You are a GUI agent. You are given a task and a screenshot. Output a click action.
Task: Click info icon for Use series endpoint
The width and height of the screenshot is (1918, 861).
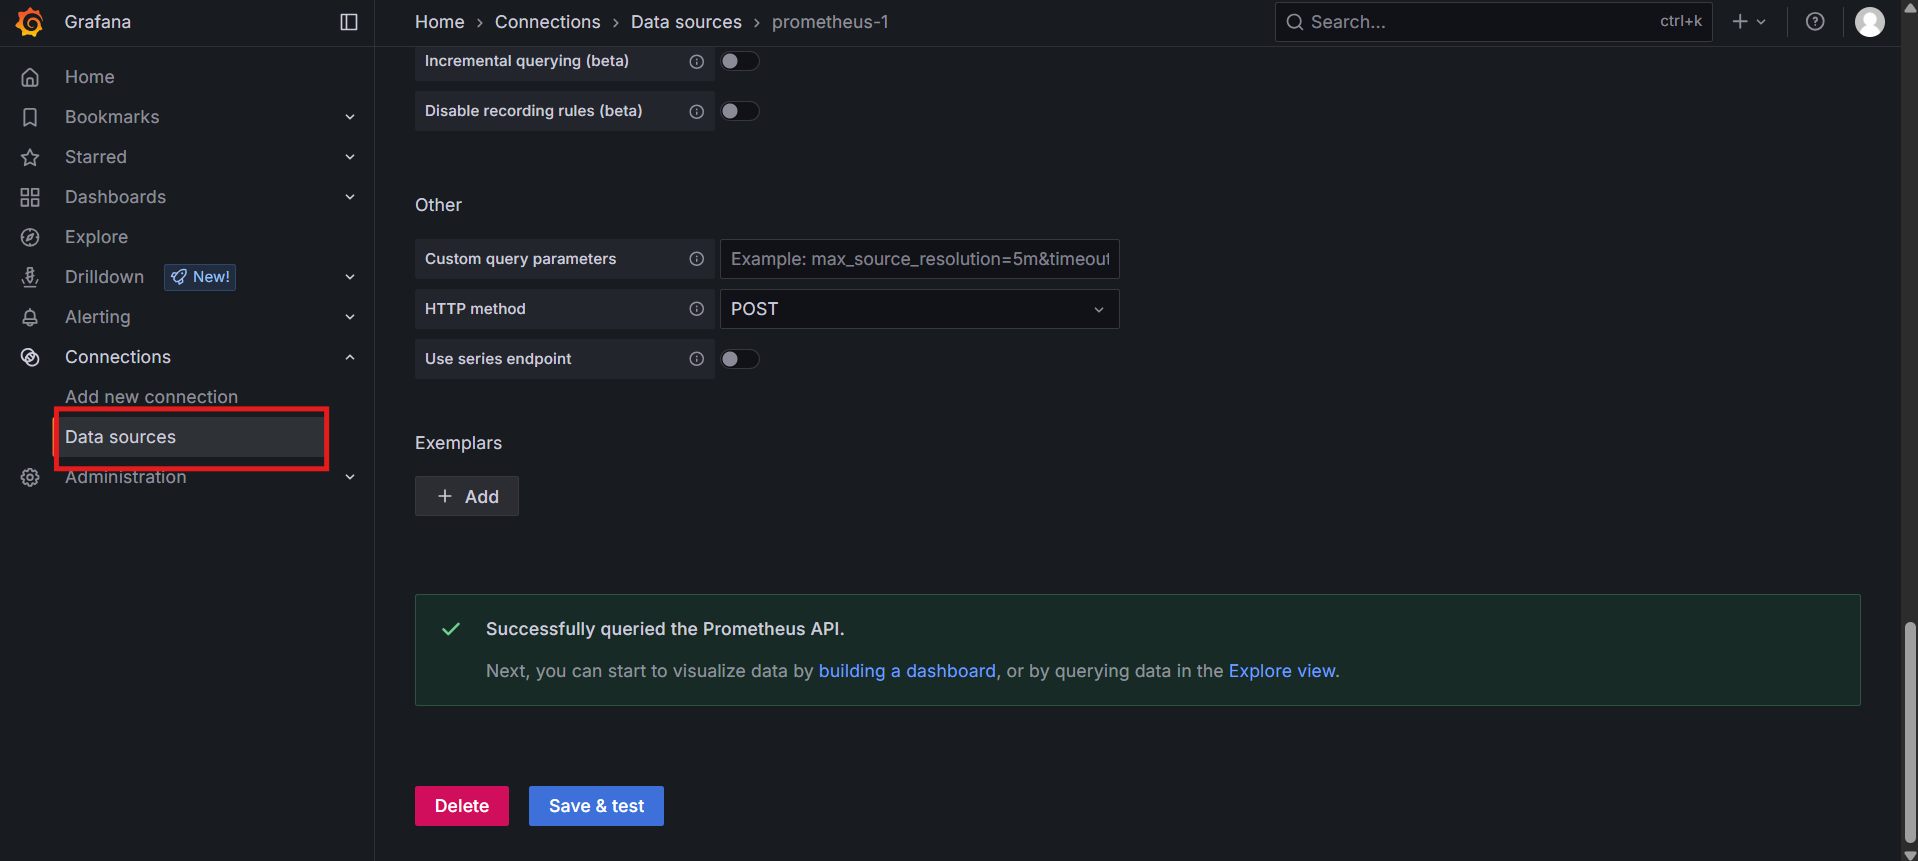pyautogui.click(x=697, y=359)
